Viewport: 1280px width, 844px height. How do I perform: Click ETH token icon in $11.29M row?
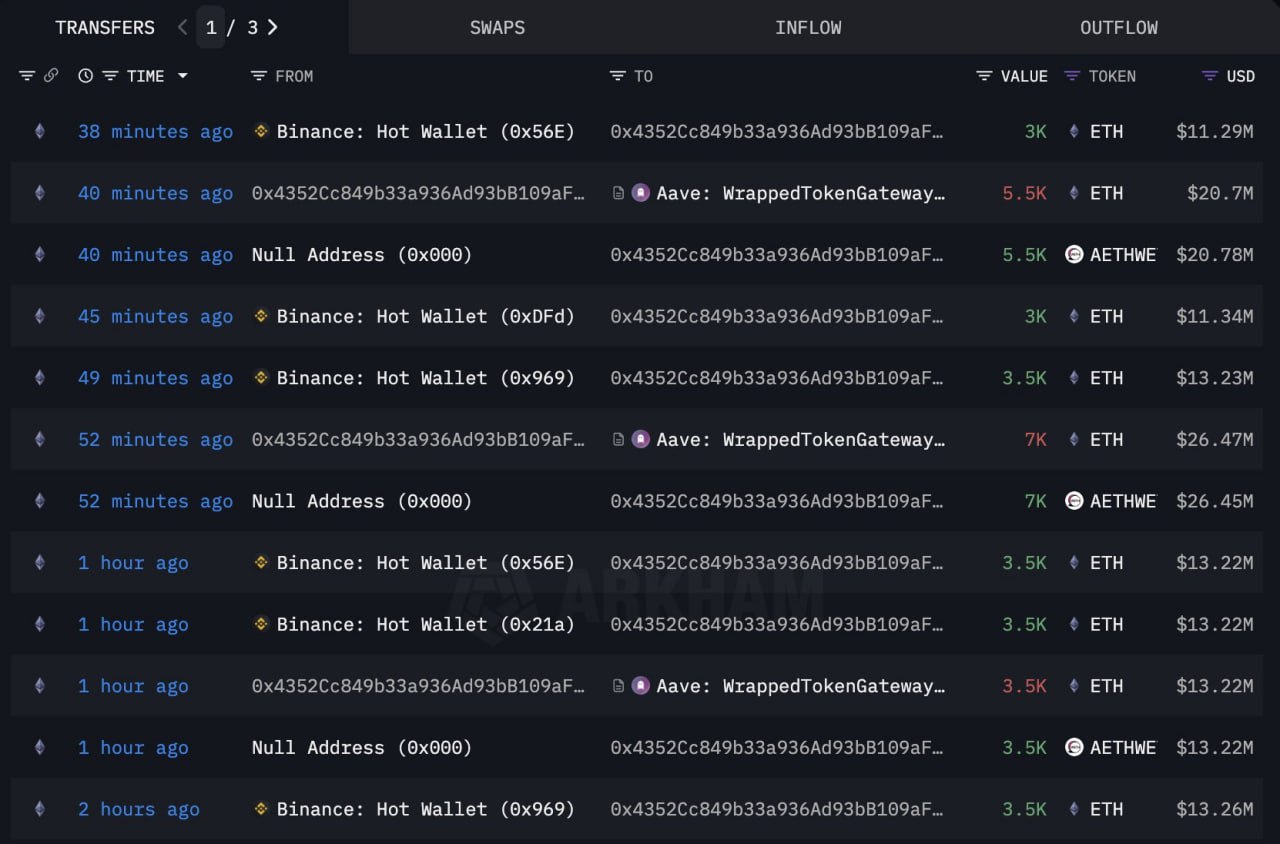(x=1074, y=131)
